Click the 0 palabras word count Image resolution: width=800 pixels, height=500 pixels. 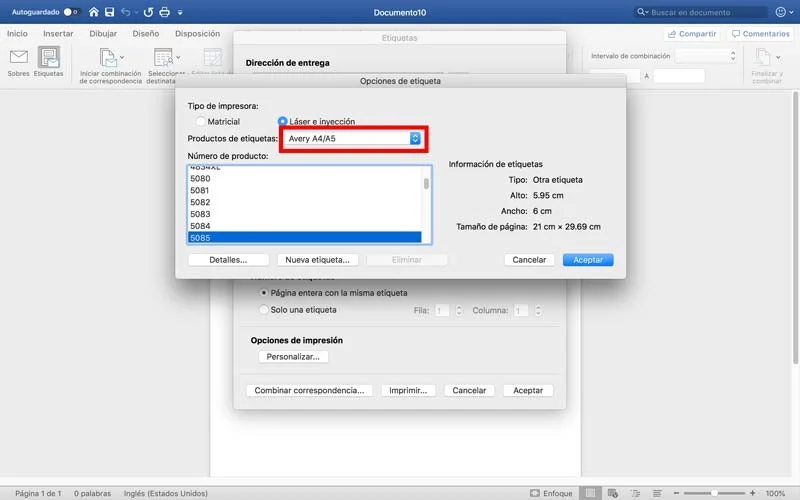(x=92, y=493)
